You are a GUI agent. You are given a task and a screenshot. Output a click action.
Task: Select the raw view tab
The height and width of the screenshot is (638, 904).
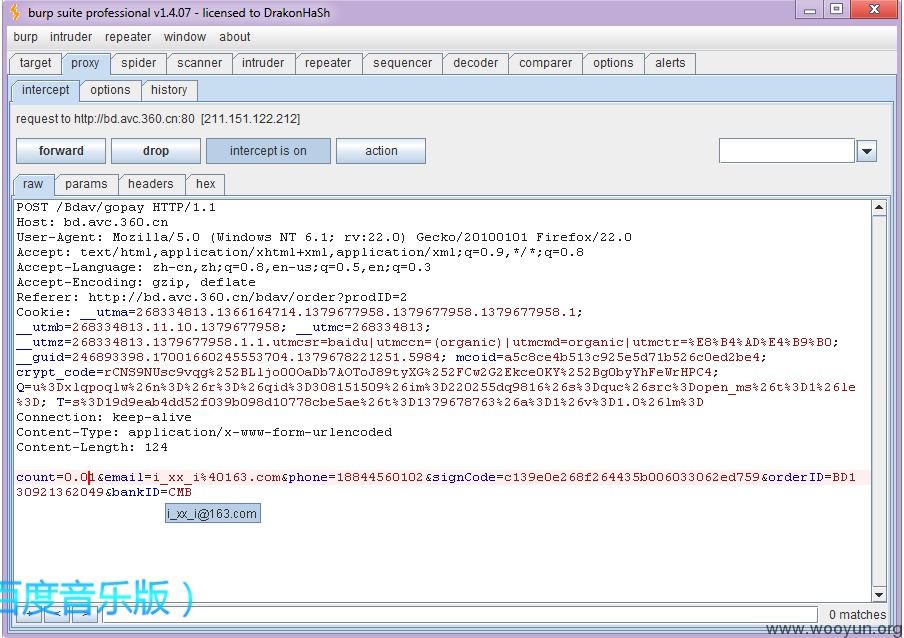coord(33,184)
